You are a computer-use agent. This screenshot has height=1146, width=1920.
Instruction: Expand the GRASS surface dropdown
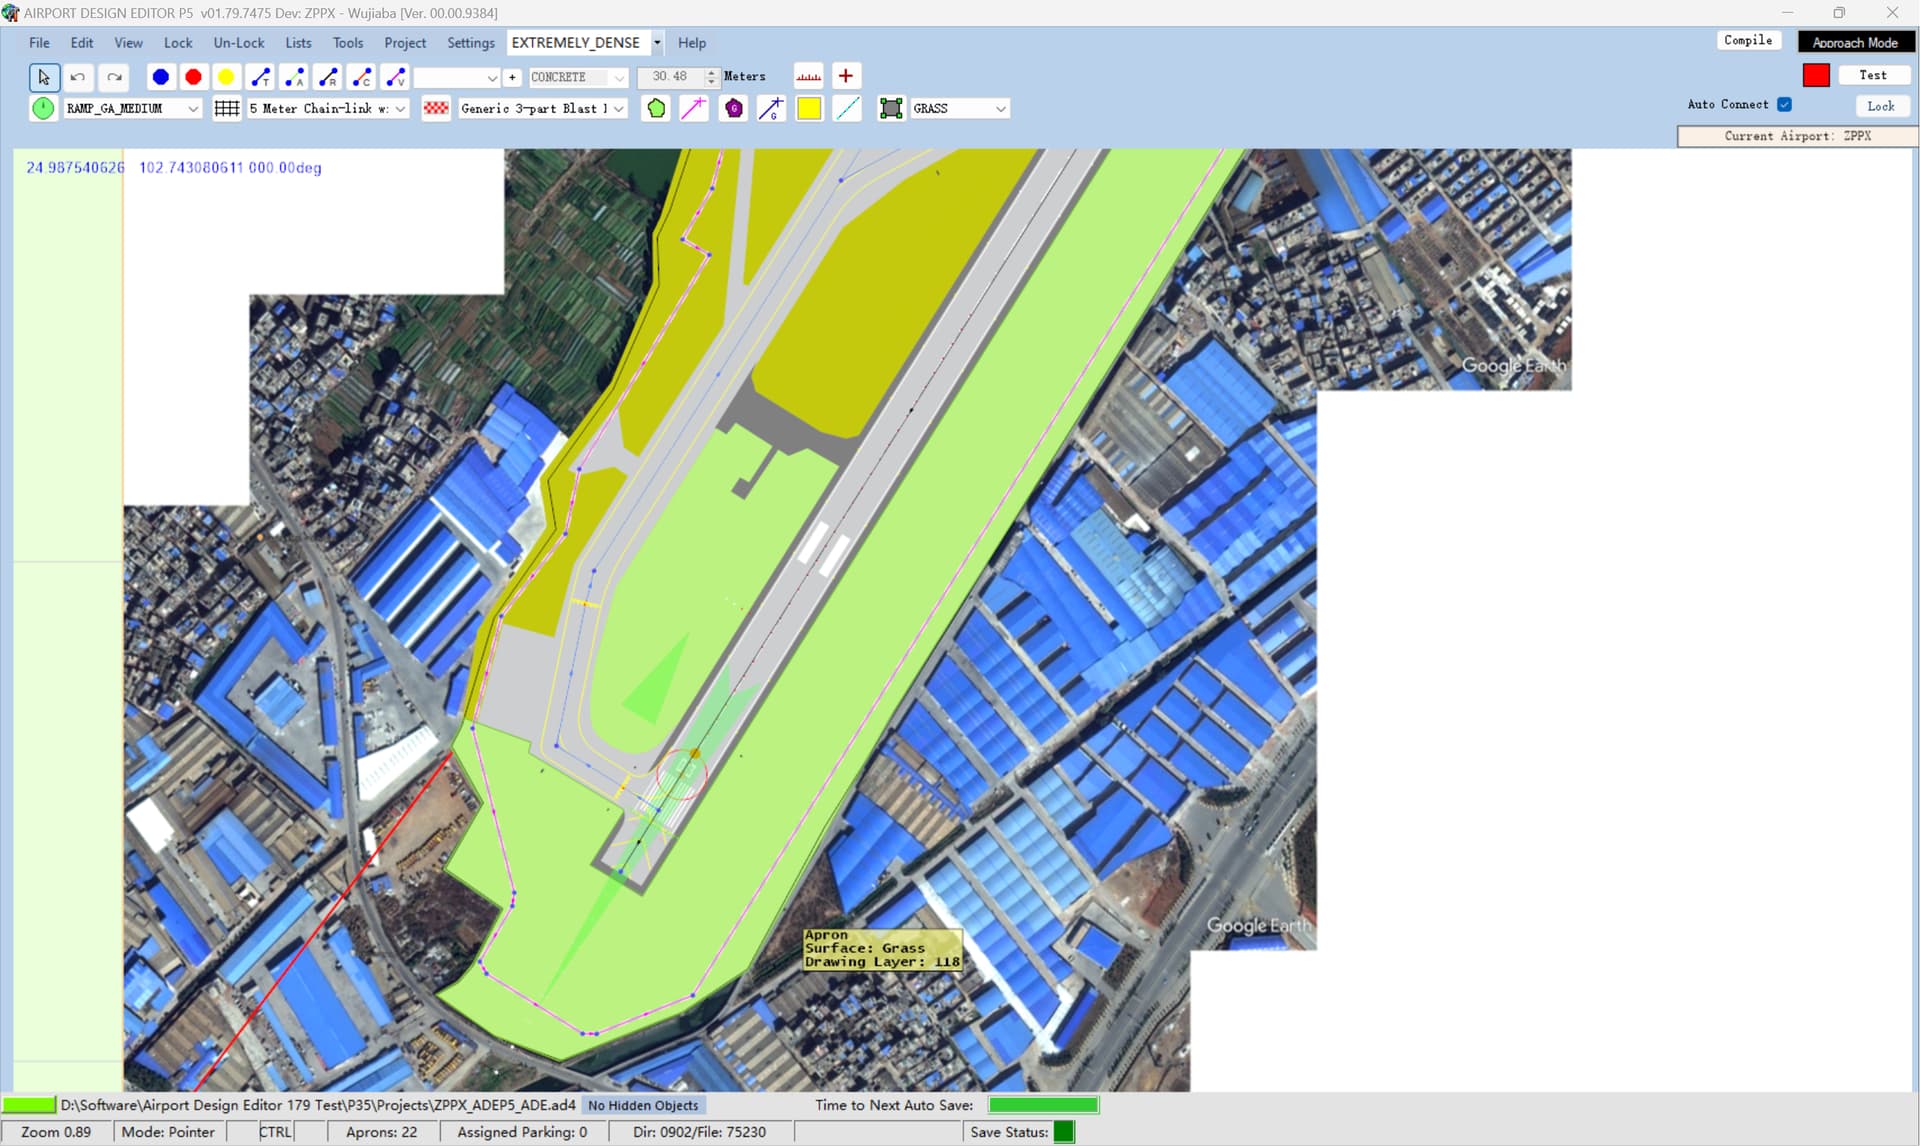click(1000, 108)
